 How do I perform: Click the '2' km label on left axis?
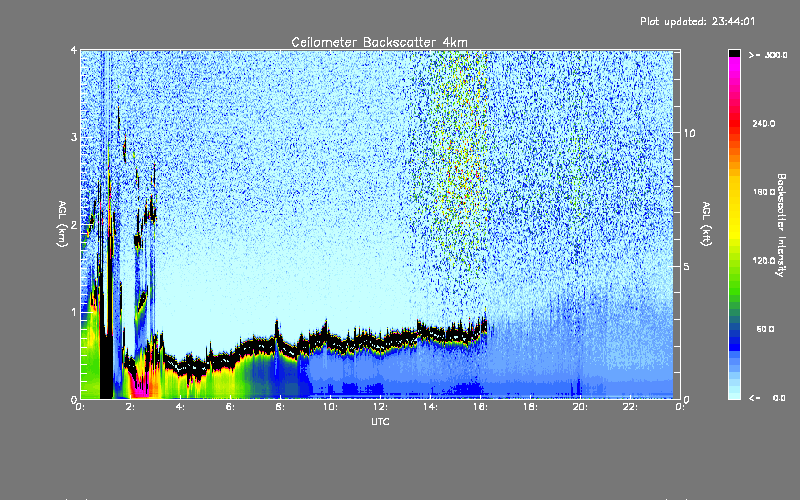74,225
